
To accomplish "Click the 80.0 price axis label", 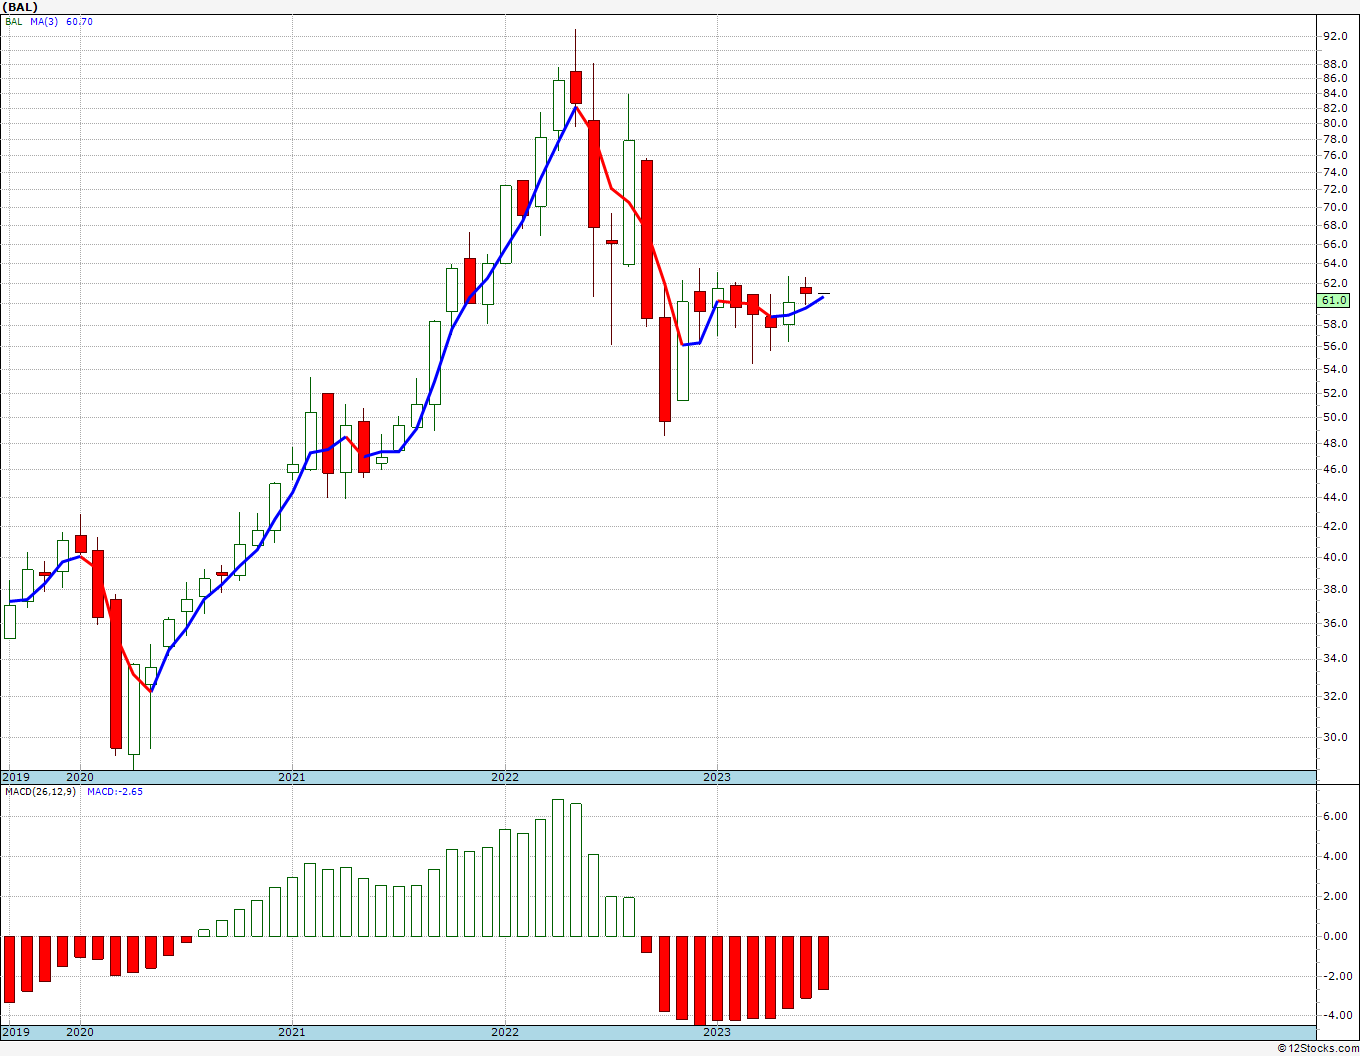I will 1335,123.
